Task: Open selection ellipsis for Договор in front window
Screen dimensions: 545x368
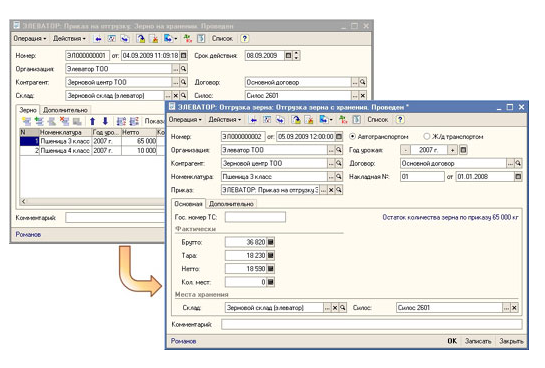Action: [510, 163]
